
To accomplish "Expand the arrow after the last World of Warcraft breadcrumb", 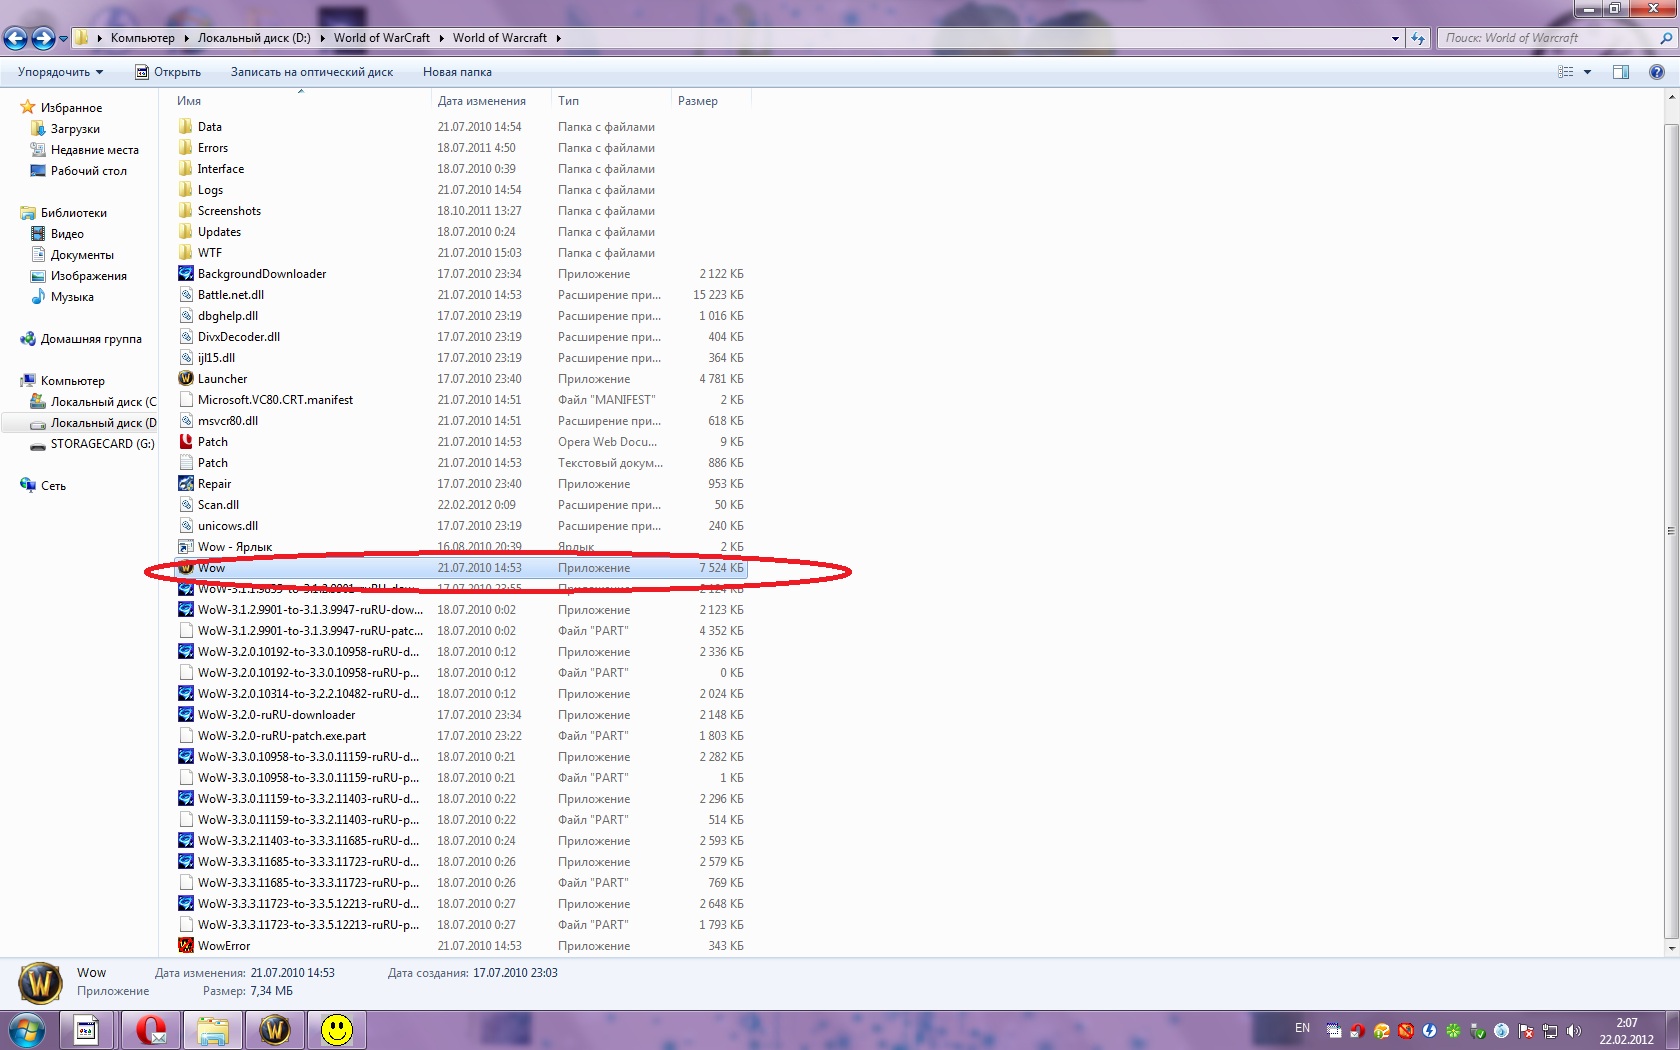I will point(558,38).
